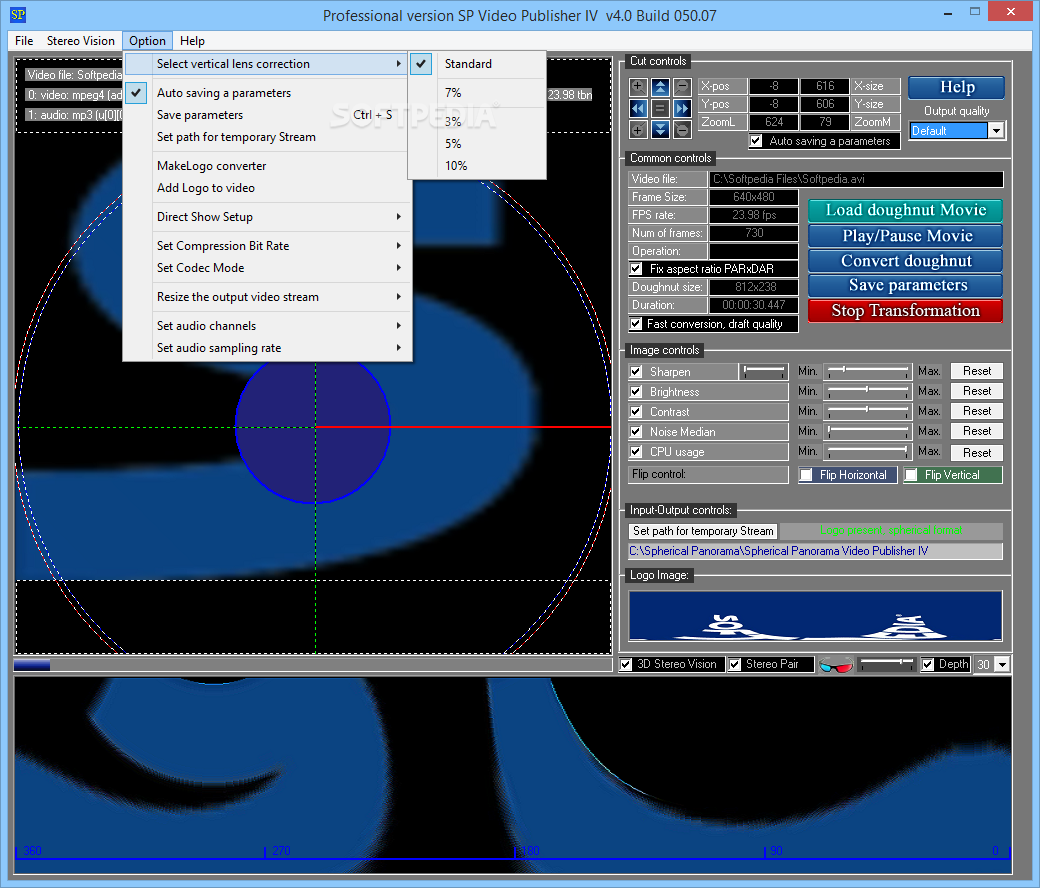Image resolution: width=1040 pixels, height=888 pixels.
Task: Open the File menu
Action: [x=24, y=40]
